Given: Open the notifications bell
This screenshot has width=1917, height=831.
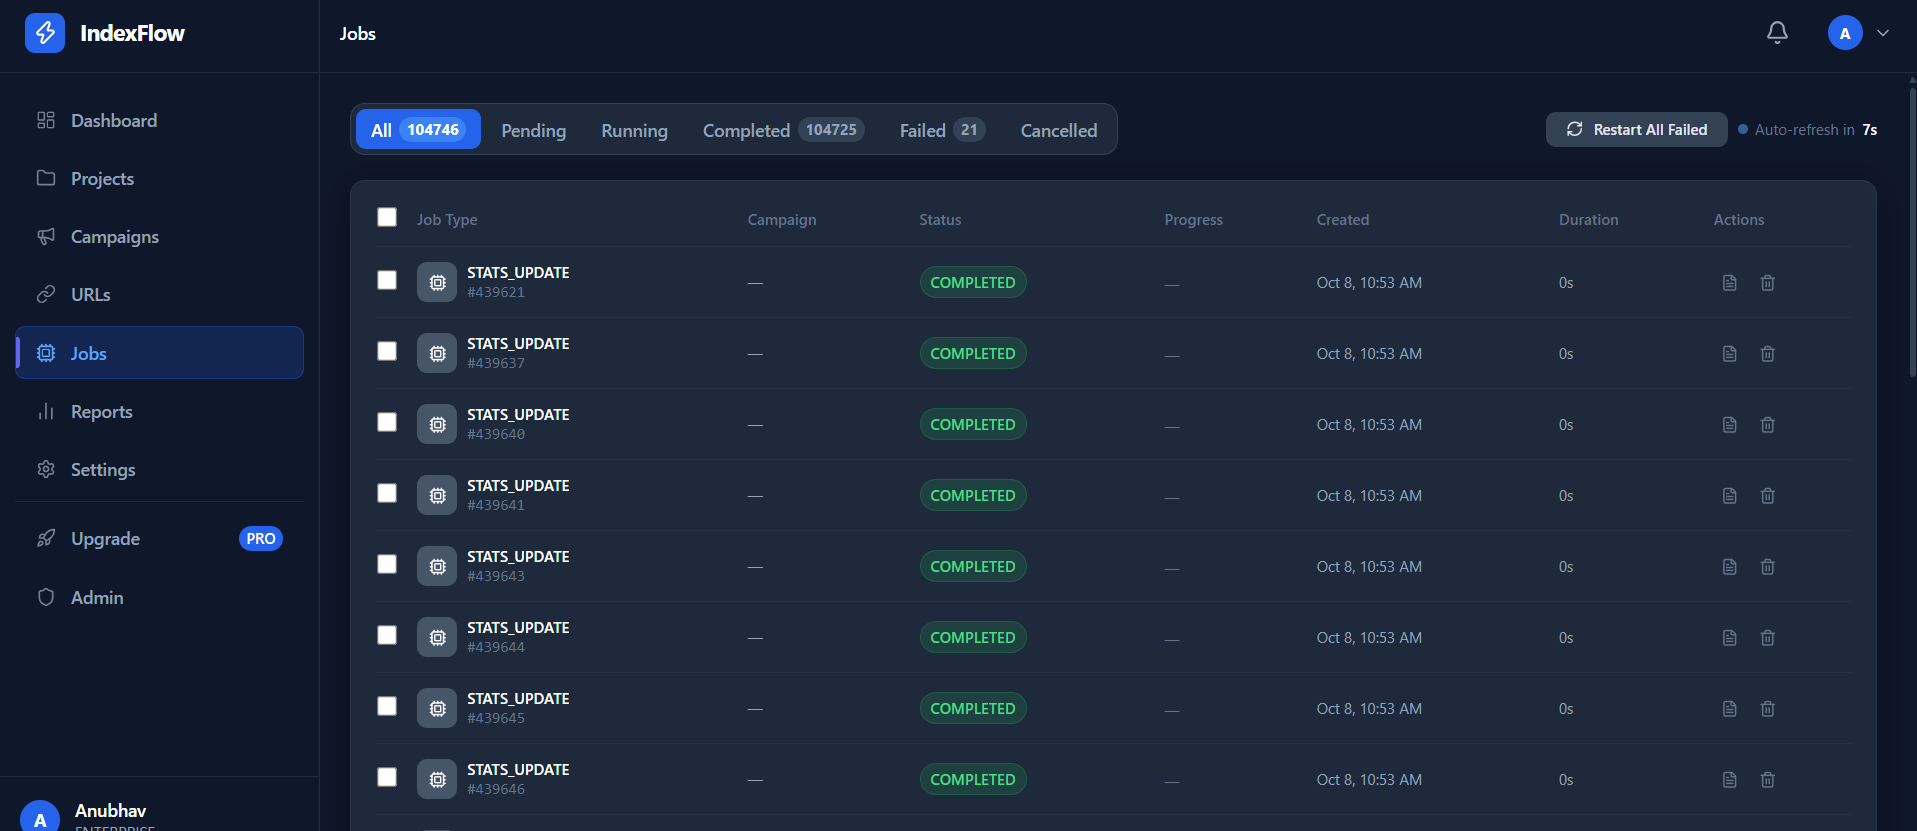Looking at the screenshot, I should coord(1777,33).
